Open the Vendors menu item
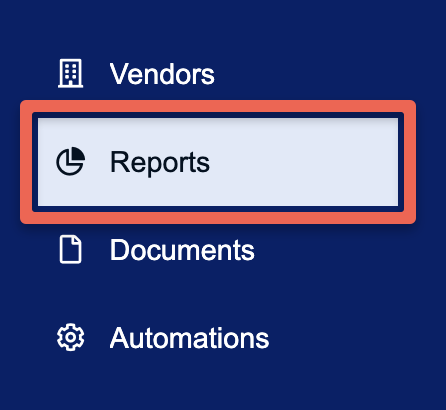 (218, 73)
